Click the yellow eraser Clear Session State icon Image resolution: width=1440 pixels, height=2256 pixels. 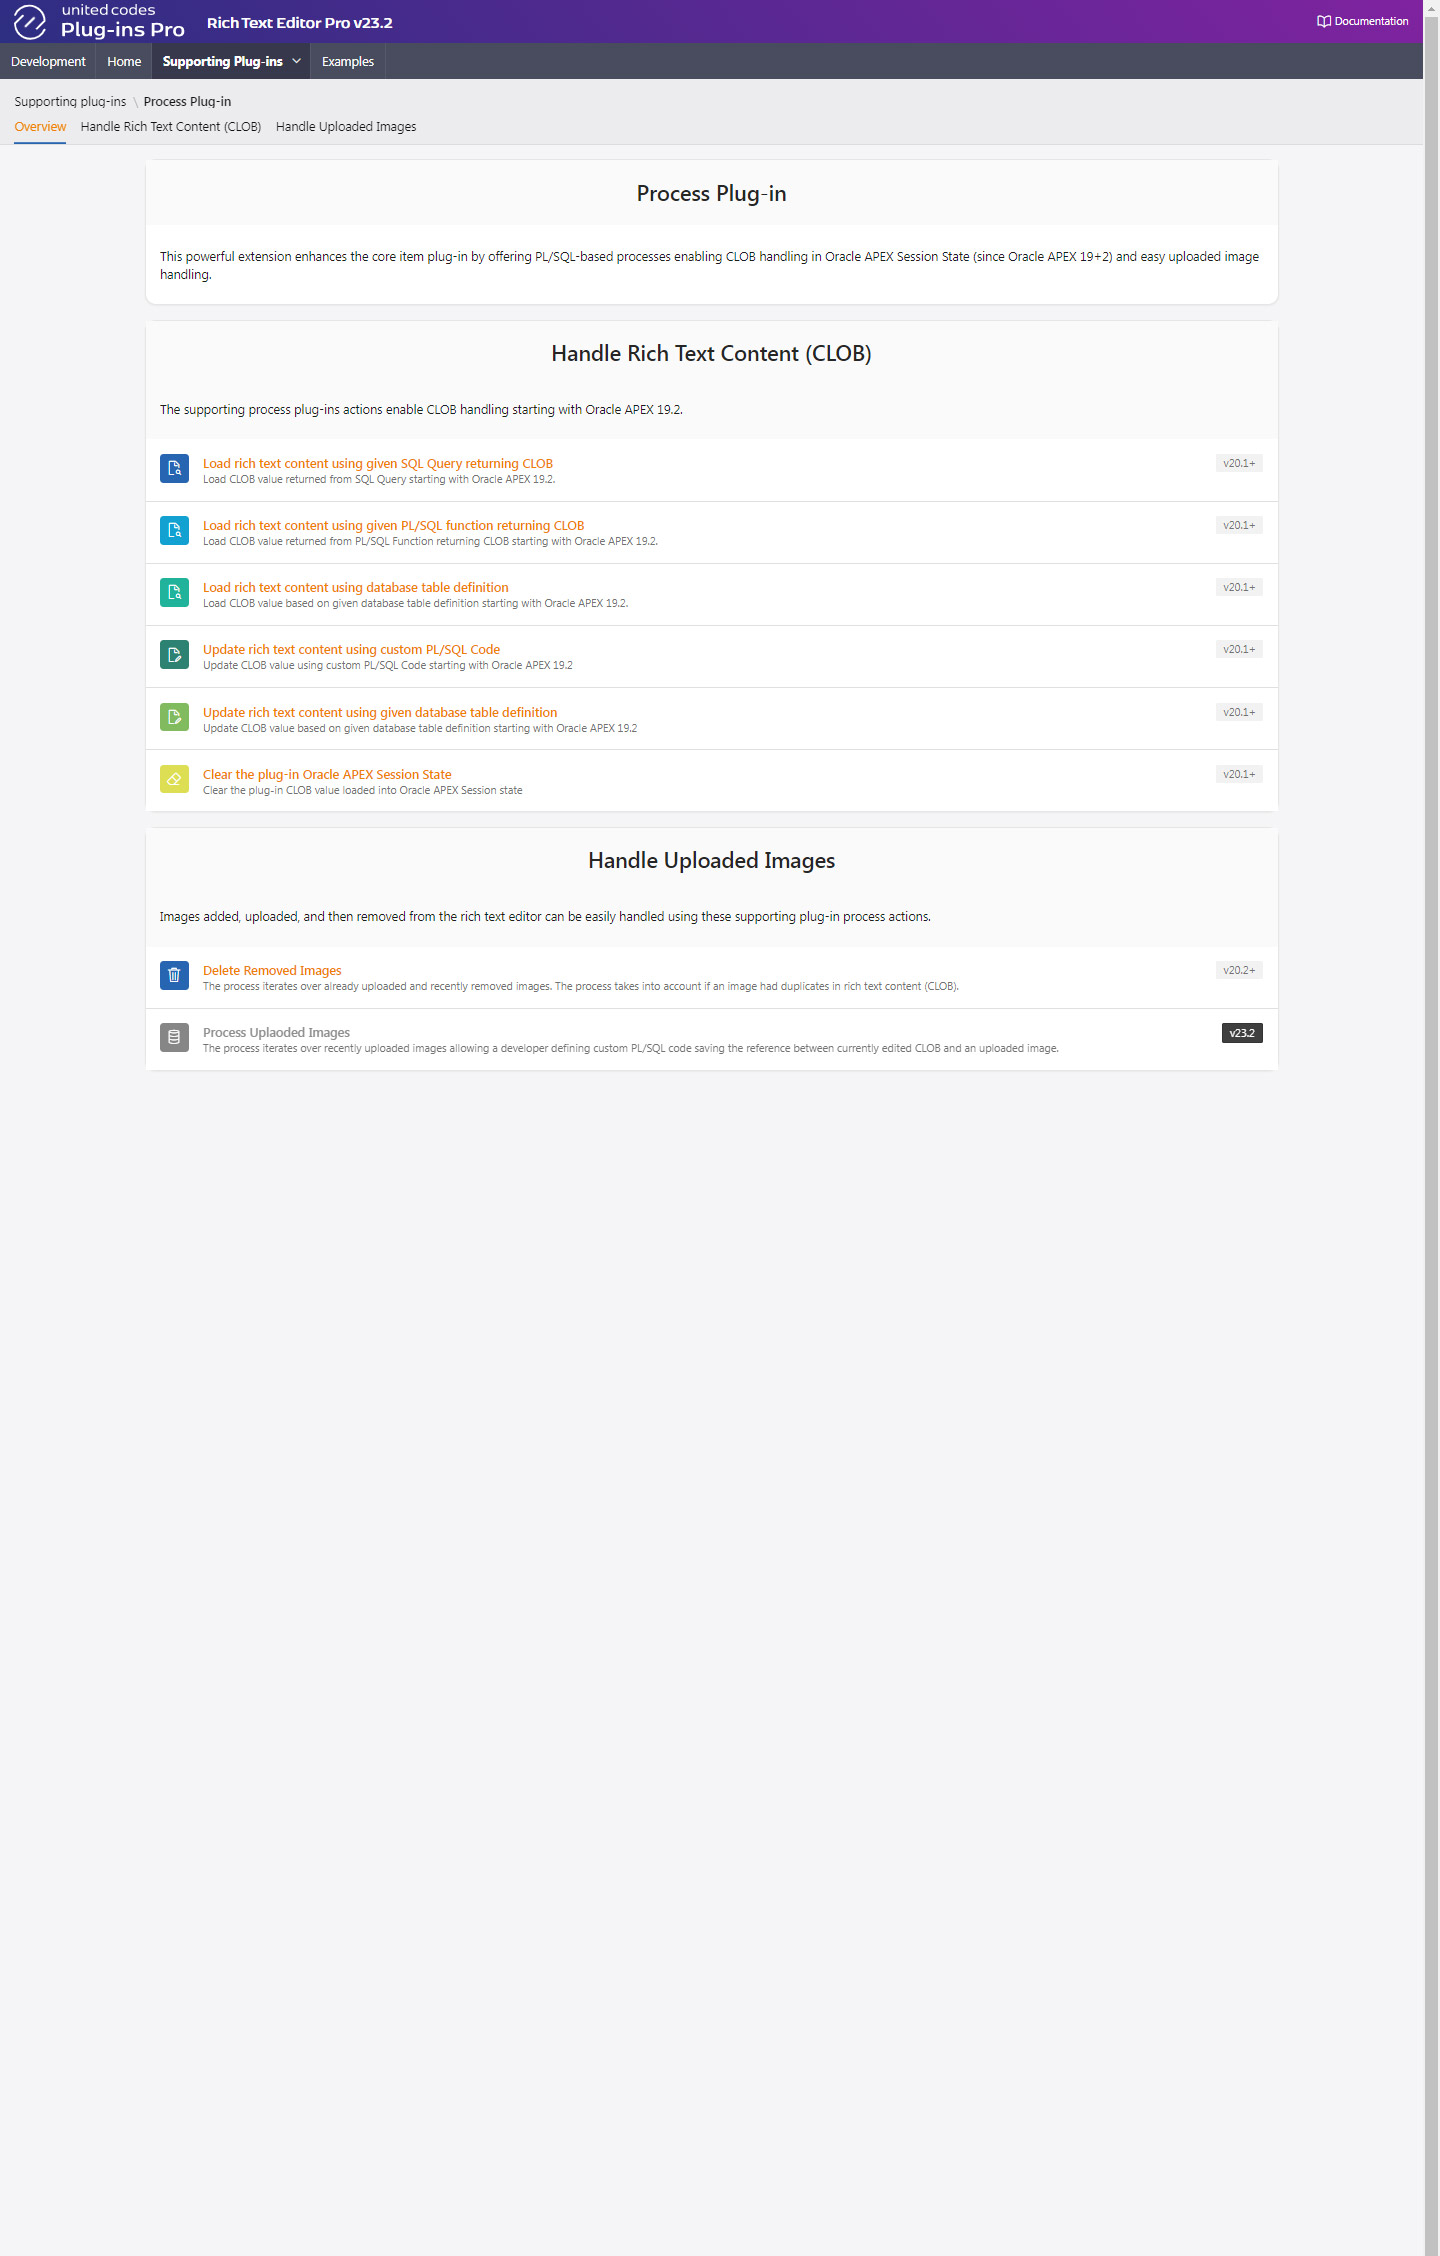[174, 779]
